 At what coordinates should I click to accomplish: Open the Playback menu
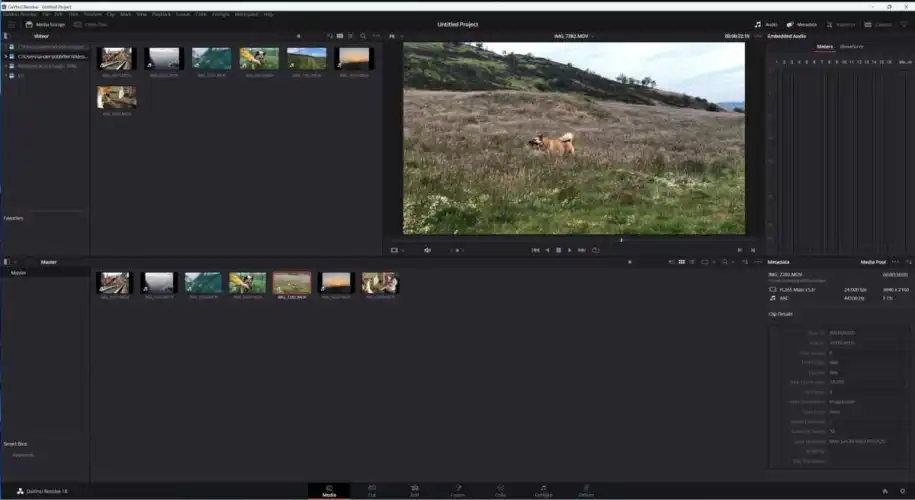(x=161, y=14)
